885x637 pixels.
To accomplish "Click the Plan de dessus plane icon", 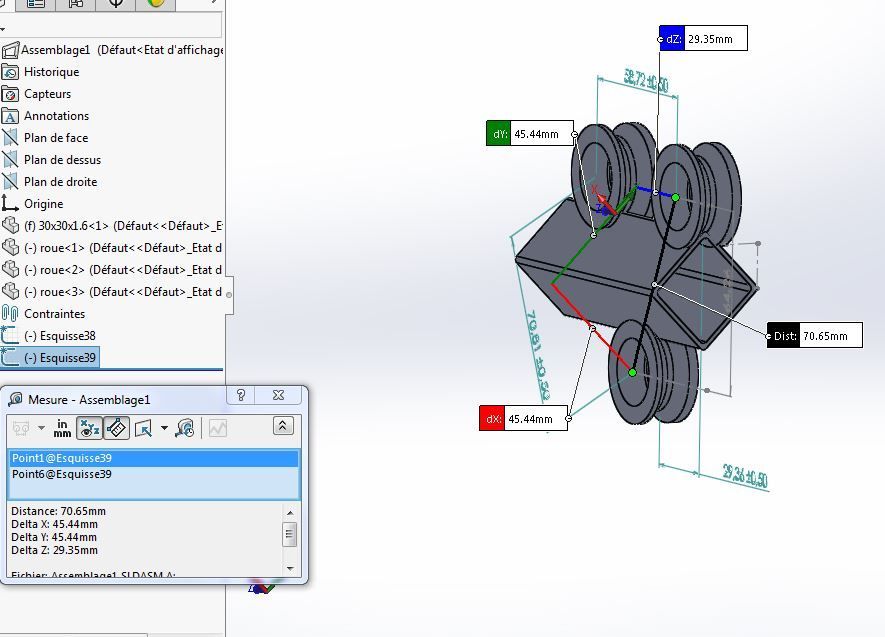I will [10, 160].
